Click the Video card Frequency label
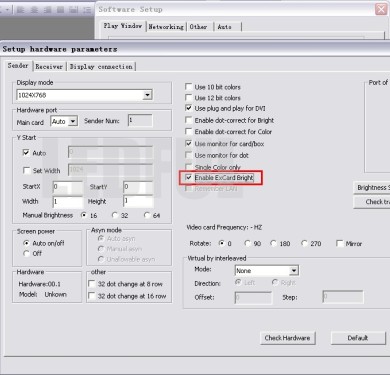Screen dimensions: 390x375 (x=224, y=227)
